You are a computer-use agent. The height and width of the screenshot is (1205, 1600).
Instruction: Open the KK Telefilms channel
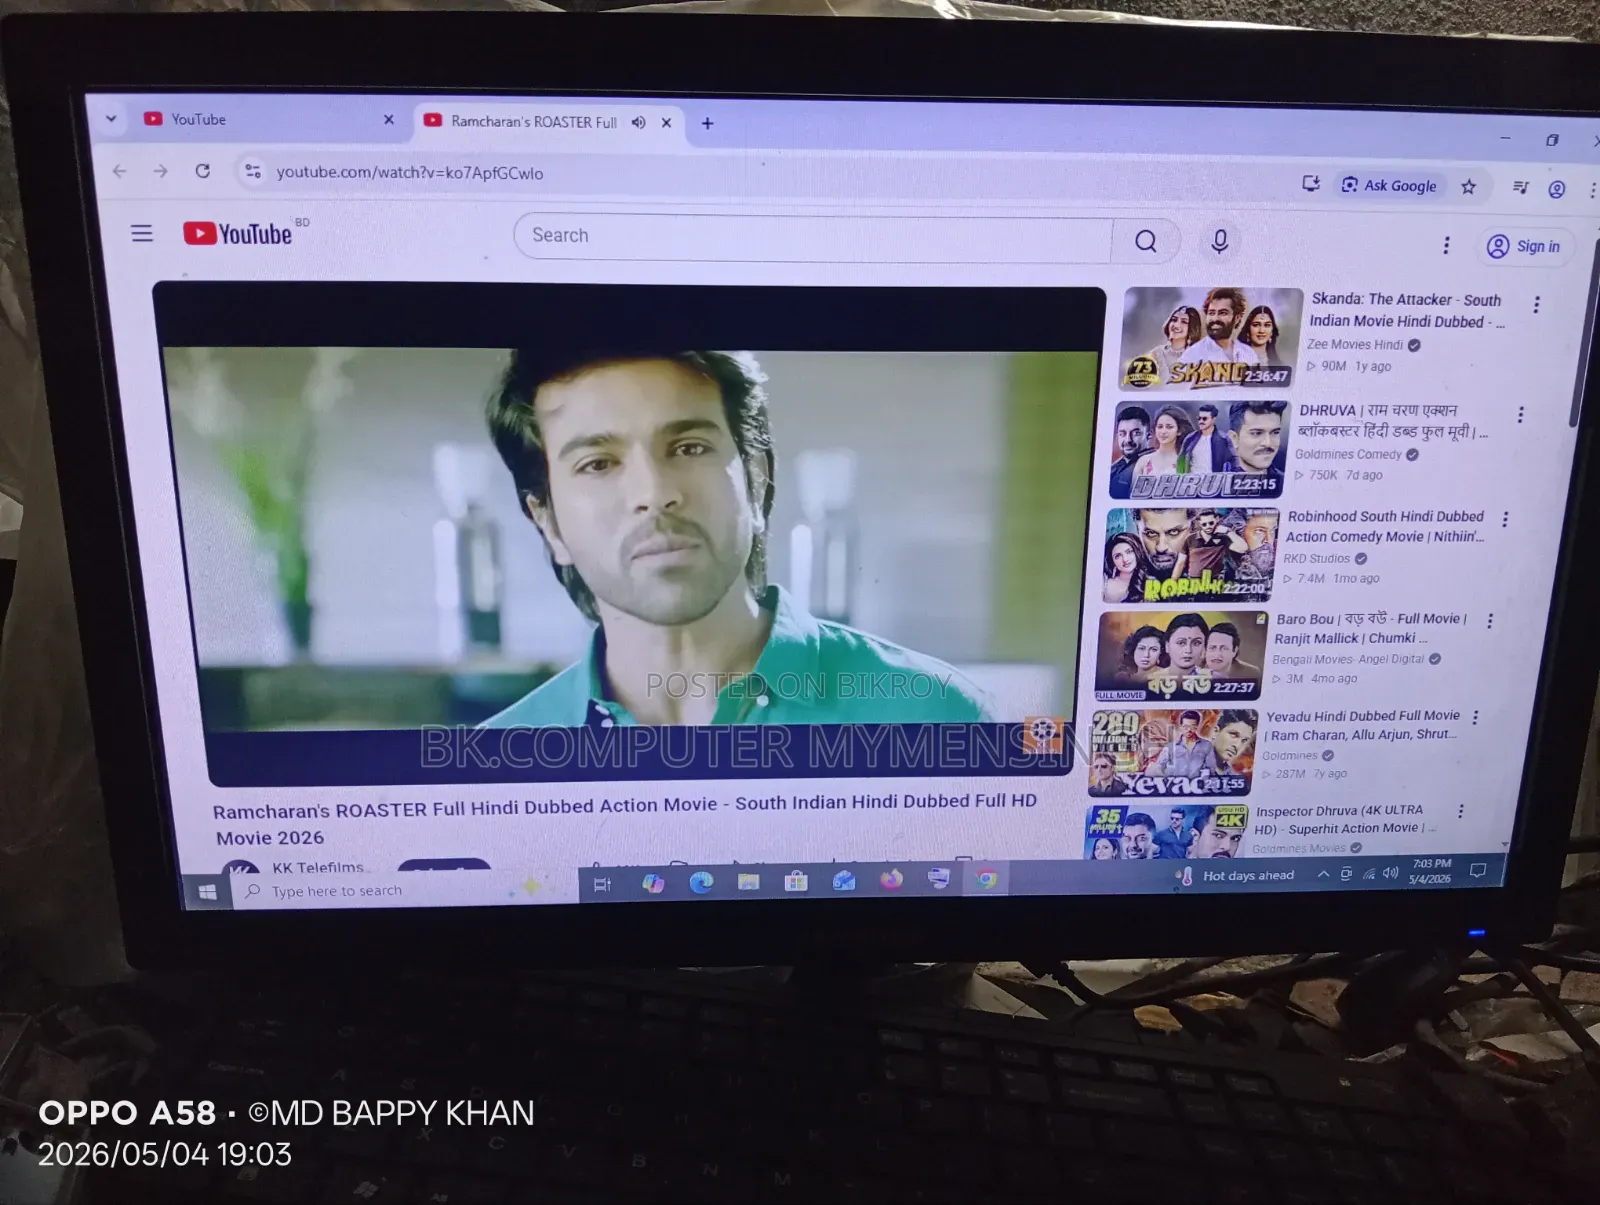[x=318, y=868]
